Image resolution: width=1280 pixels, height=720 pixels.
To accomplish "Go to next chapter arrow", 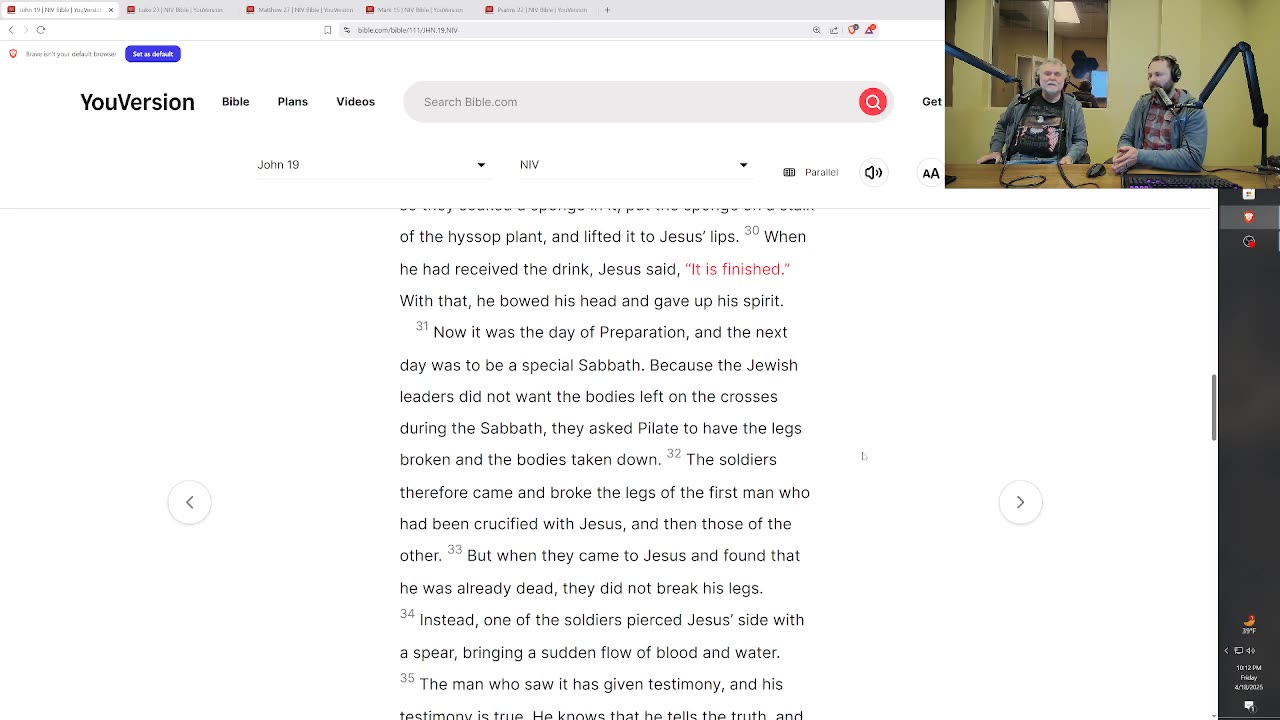I will (1020, 502).
